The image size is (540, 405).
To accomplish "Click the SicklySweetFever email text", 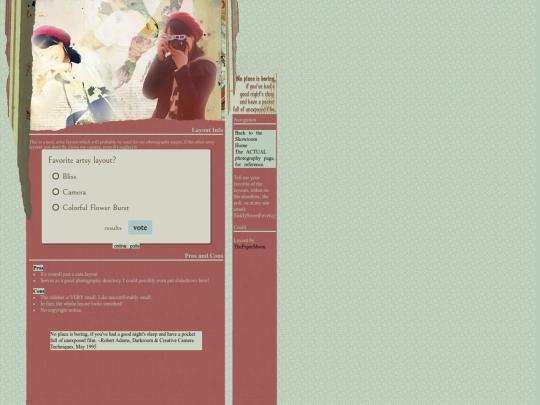I will point(255,216).
